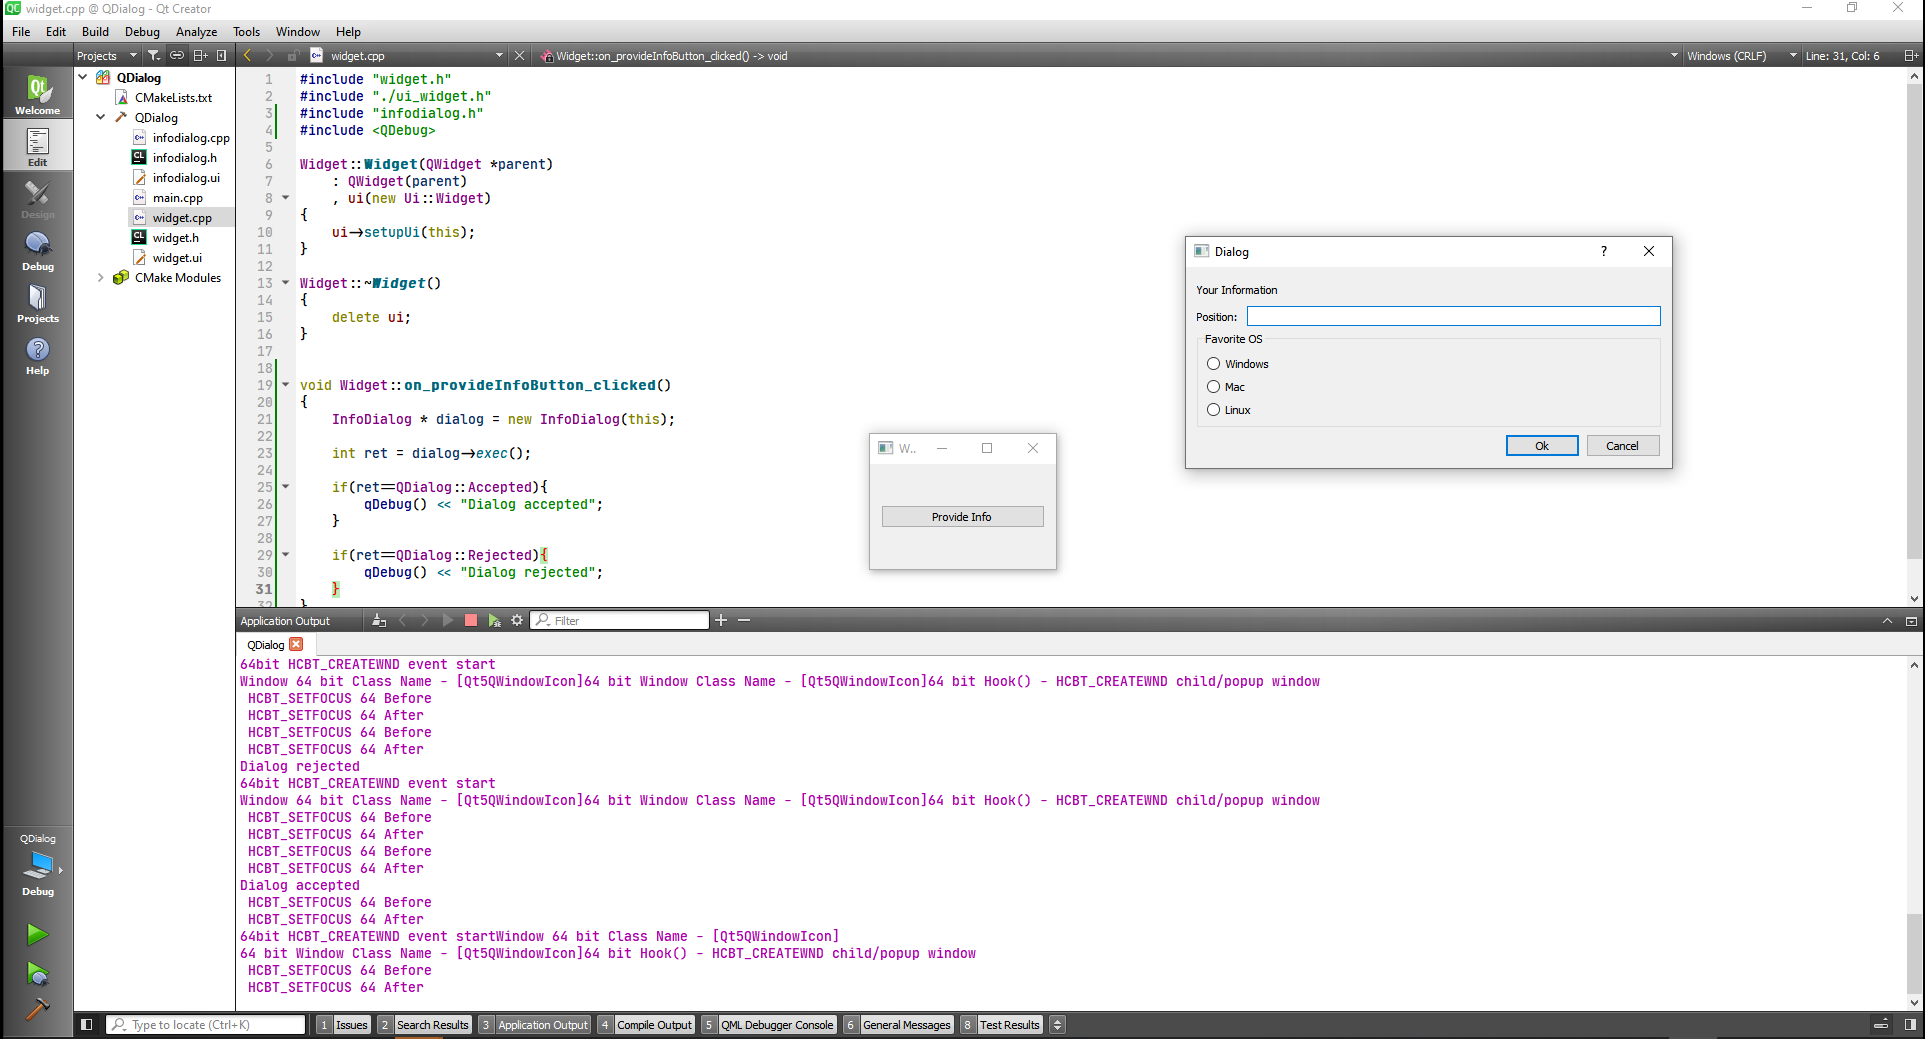This screenshot has width=1925, height=1039.
Task: Open the Debug menu
Action: pos(142,32)
